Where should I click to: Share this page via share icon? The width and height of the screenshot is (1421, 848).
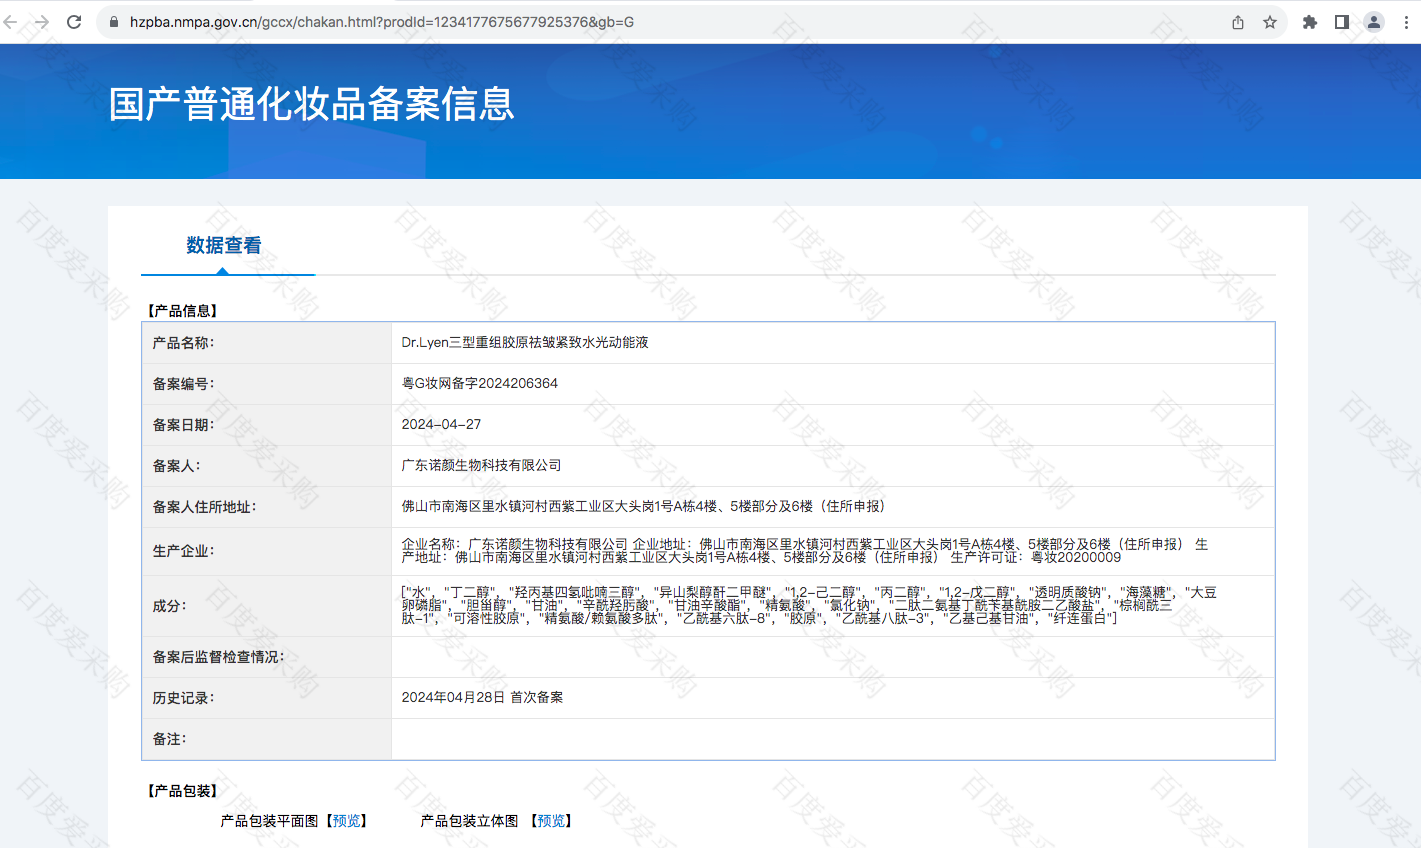pyautogui.click(x=1238, y=22)
